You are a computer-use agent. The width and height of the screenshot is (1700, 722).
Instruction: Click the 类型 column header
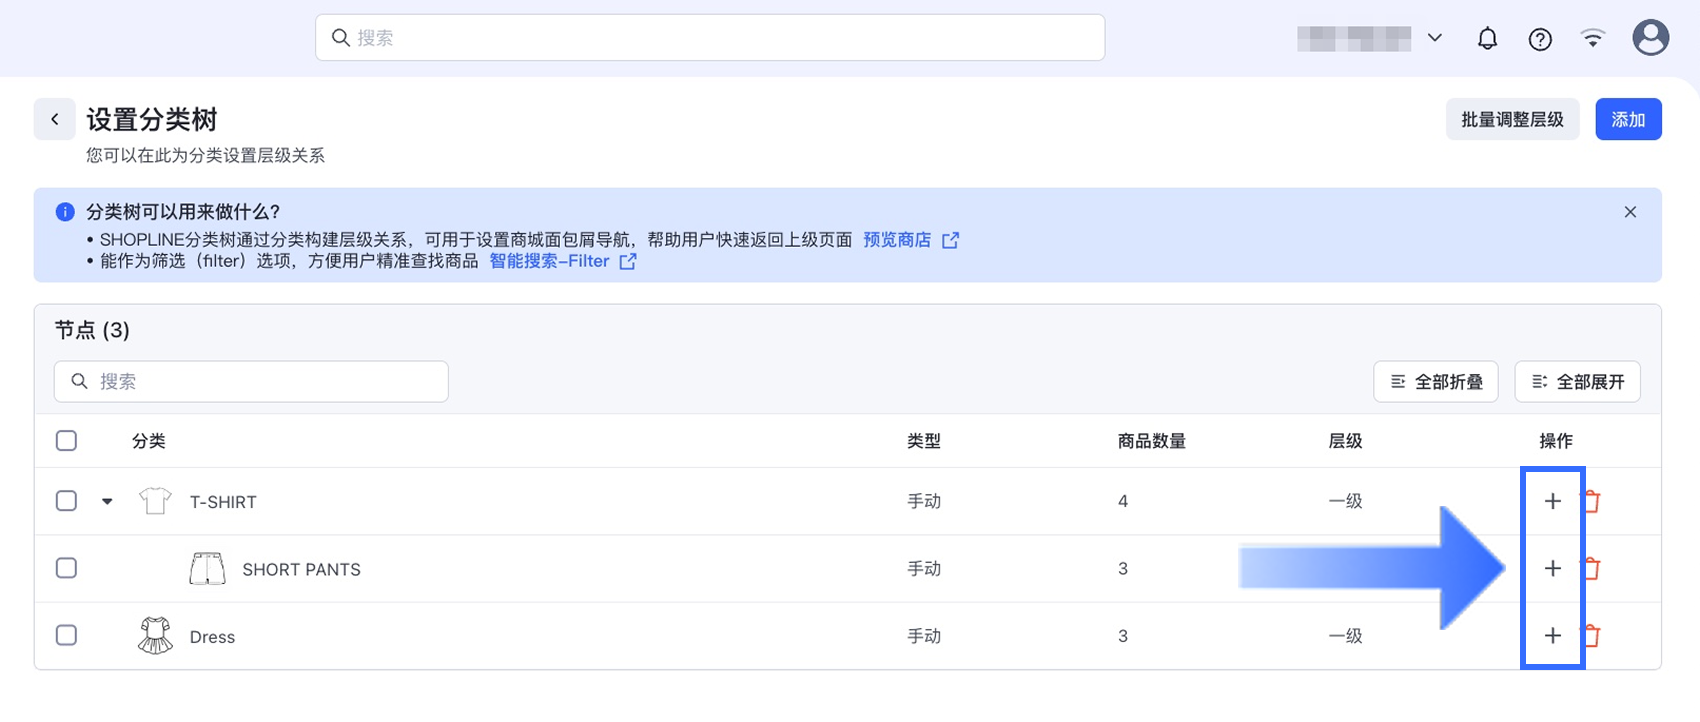point(924,441)
